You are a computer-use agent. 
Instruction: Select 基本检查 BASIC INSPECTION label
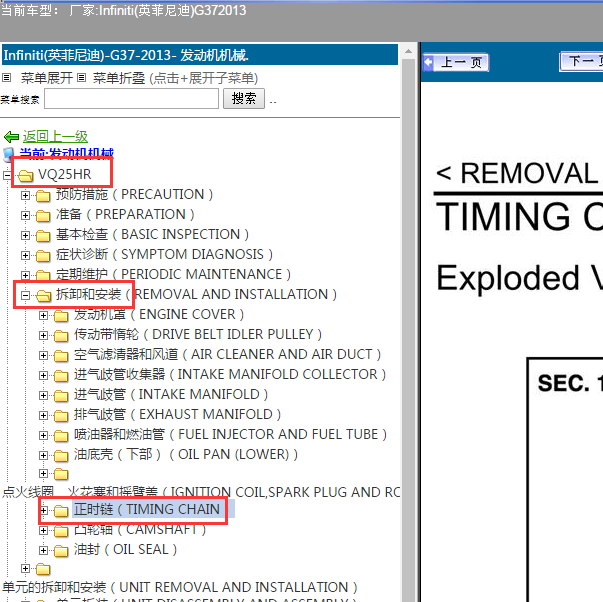coord(152,234)
